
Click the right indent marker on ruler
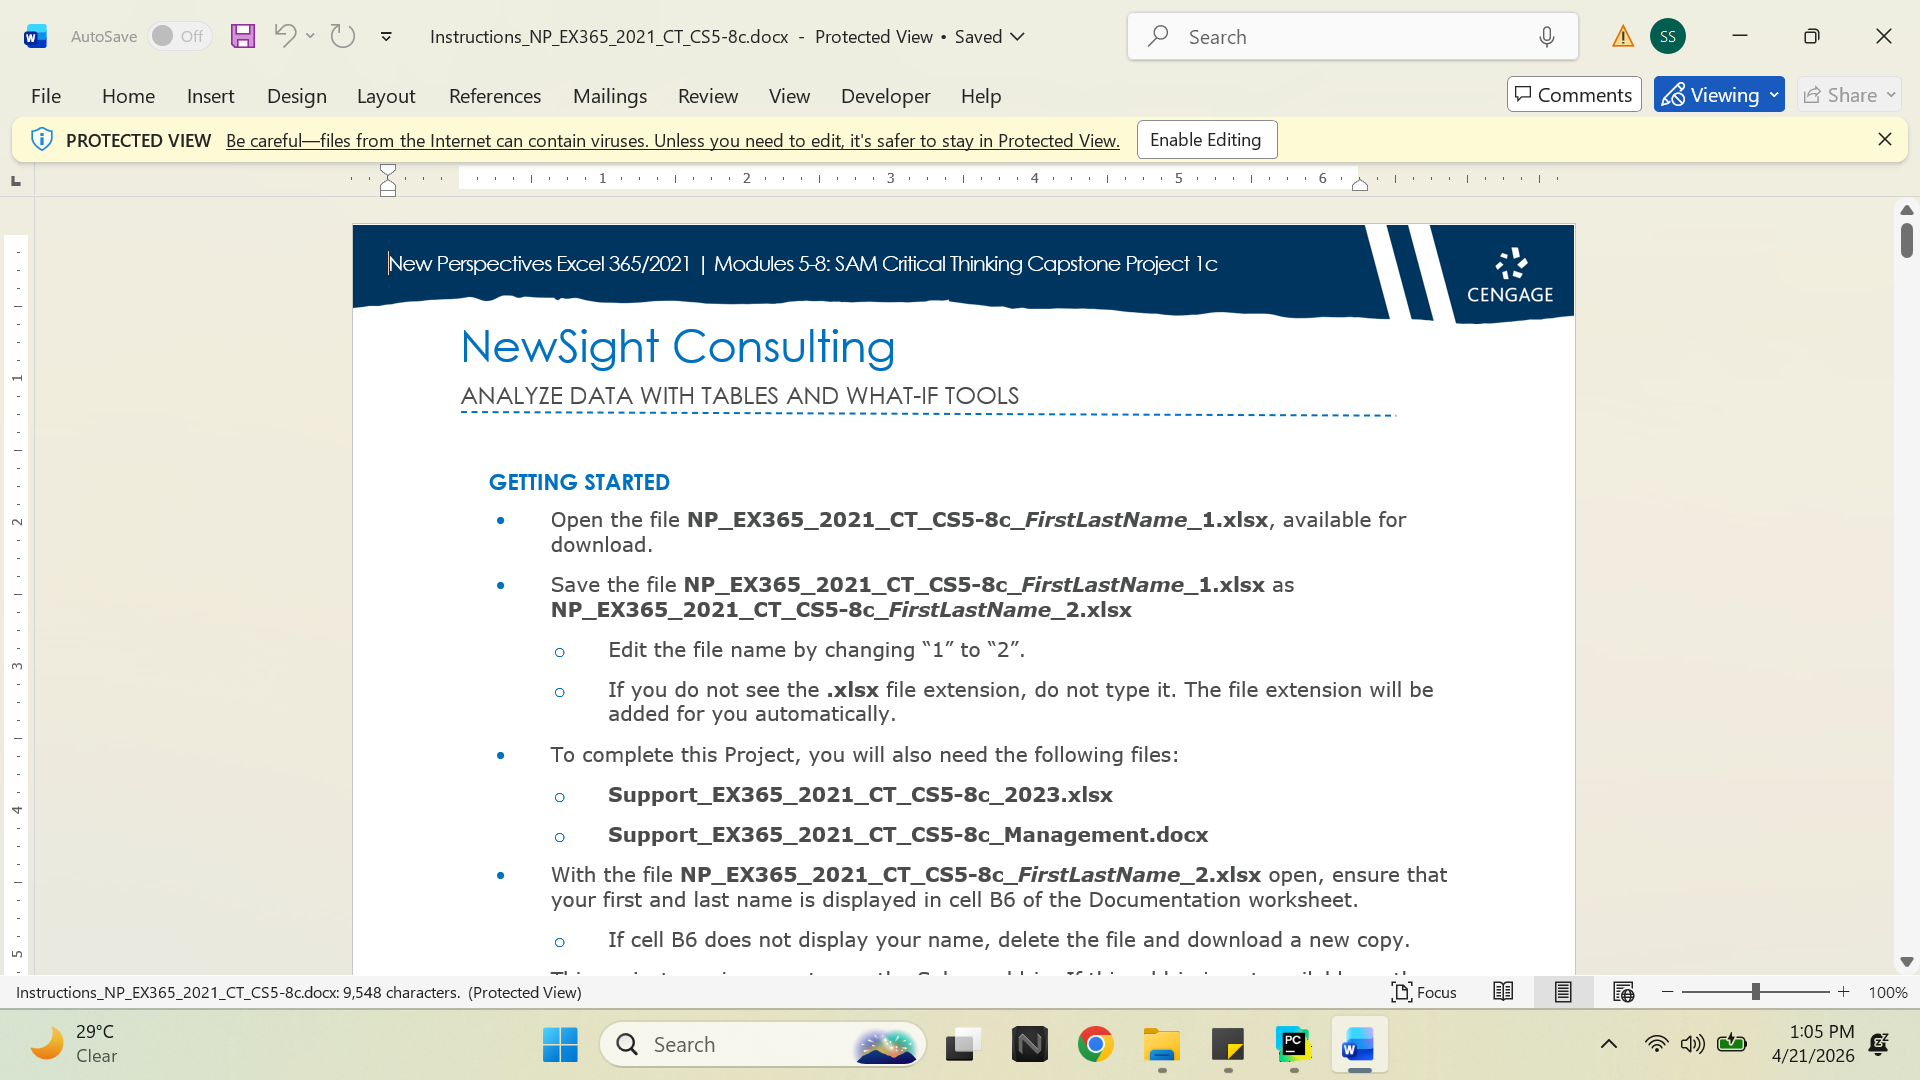coord(1360,184)
